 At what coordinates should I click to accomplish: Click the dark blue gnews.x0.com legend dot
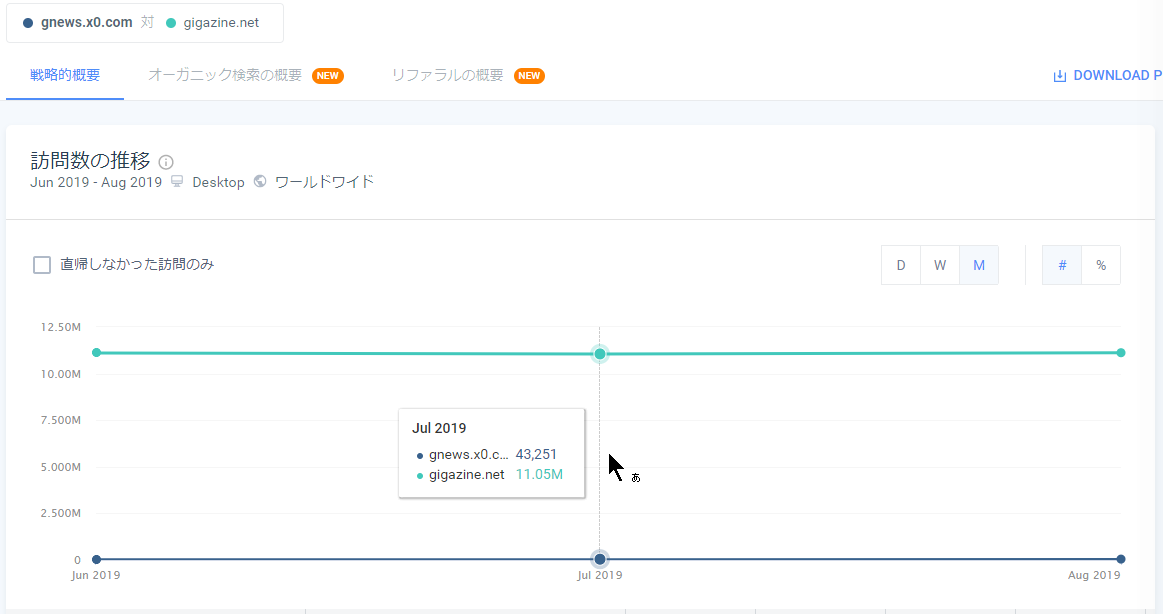point(27,23)
